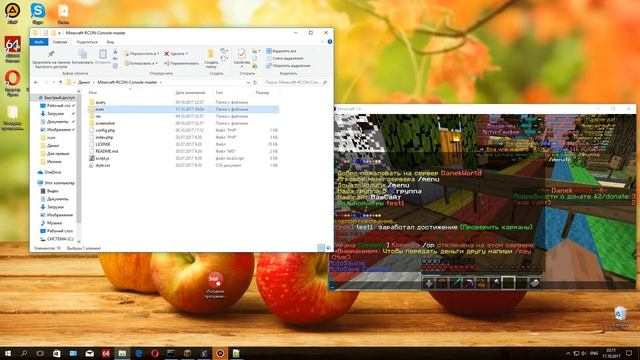The width and height of the screenshot is (640, 360).
Task: Open recent locations dropdown near back arrow
Action: pos(53,82)
